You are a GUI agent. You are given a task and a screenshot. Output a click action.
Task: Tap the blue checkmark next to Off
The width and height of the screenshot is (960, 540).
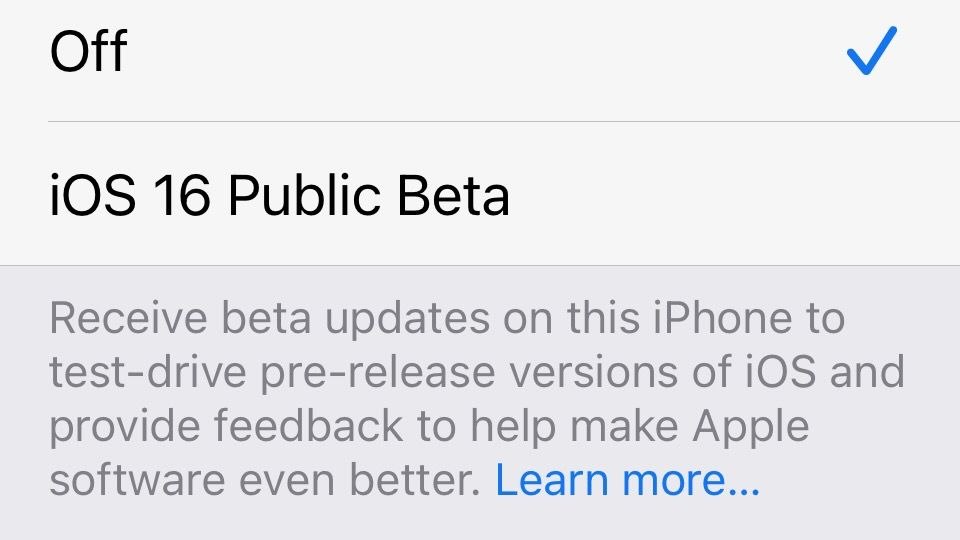click(872, 51)
